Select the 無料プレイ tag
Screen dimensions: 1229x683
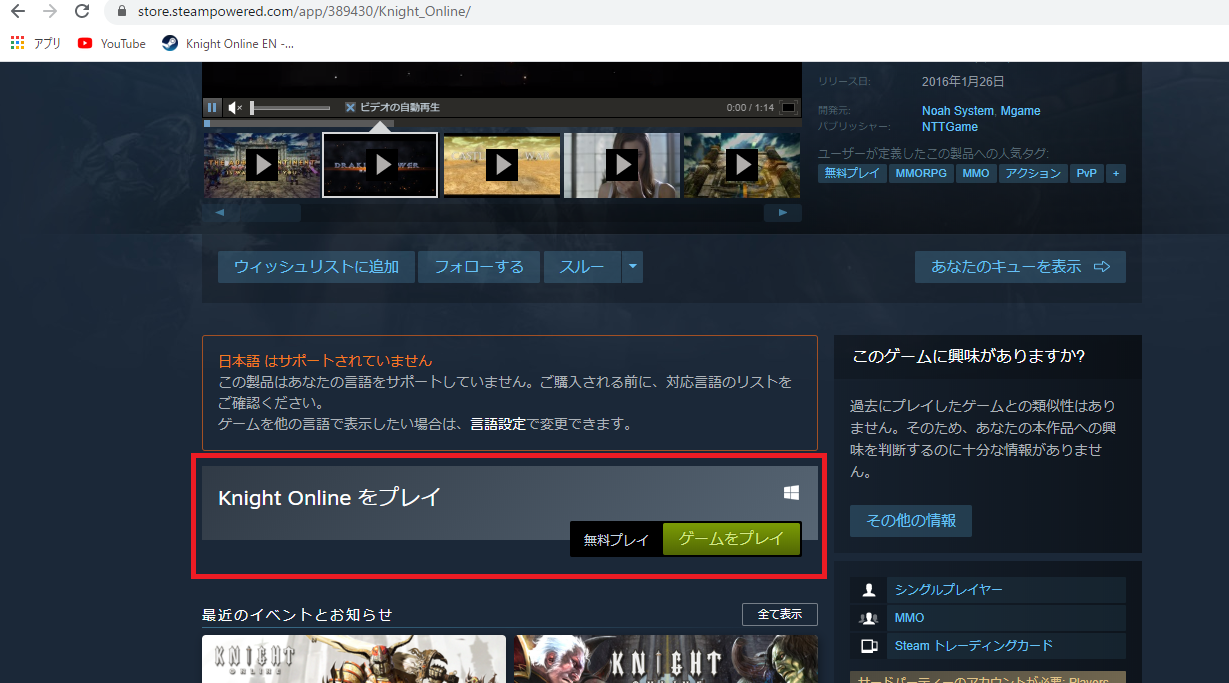[x=852, y=173]
